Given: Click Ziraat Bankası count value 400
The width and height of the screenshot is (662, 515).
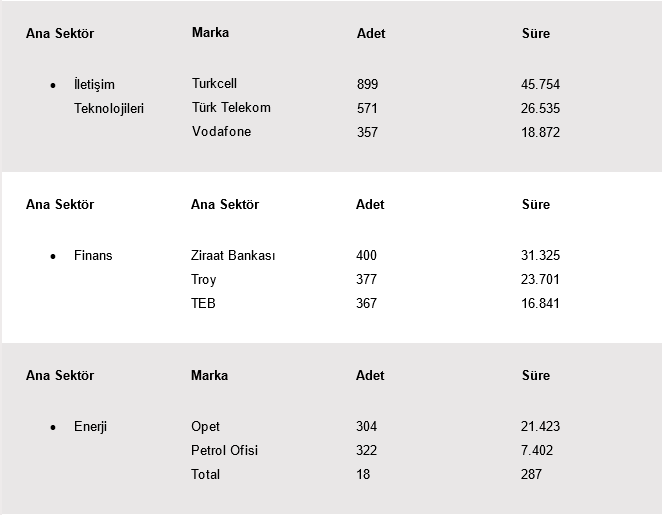Looking at the screenshot, I should (366, 255).
